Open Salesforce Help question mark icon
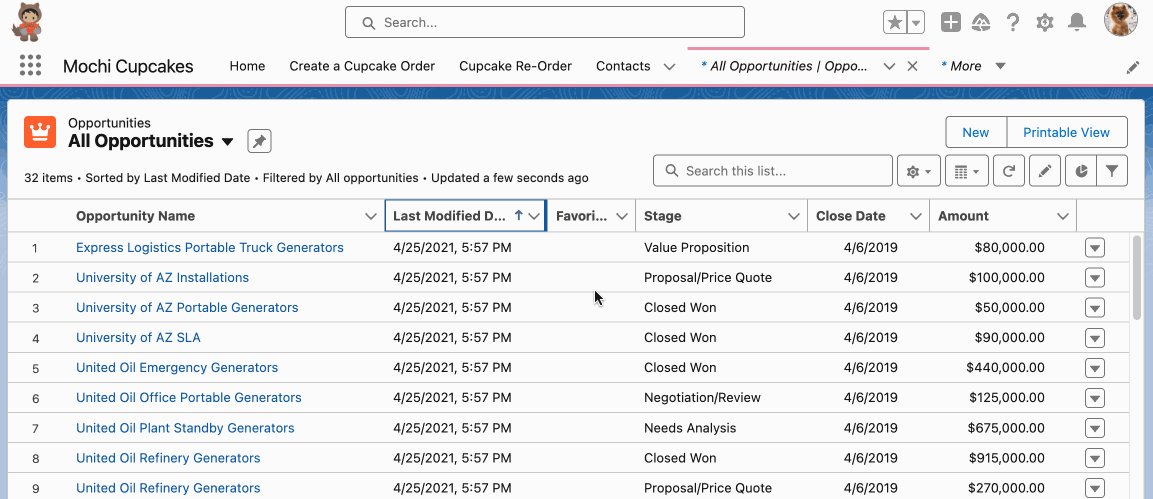Viewport: 1153px width, 499px height. click(1013, 23)
